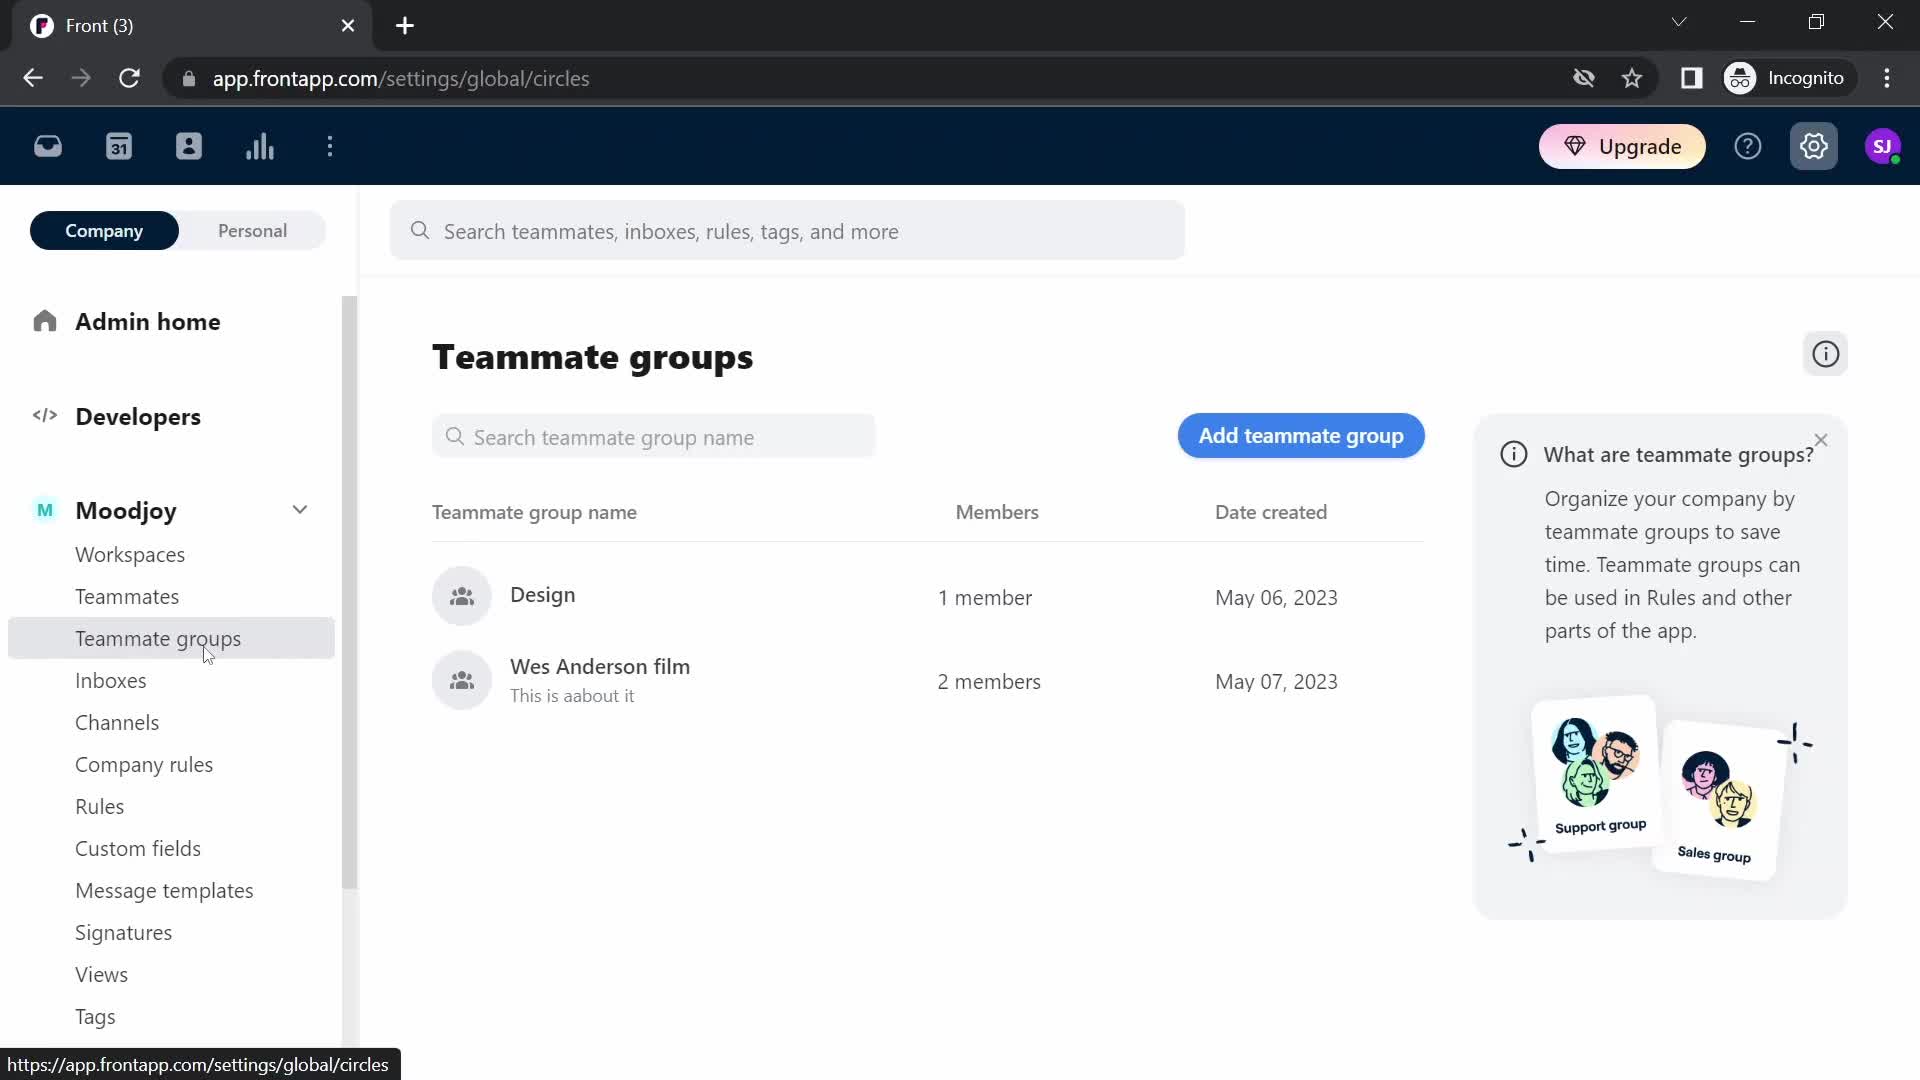
Task: Open Inboxes in sidebar
Action: click(x=111, y=681)
